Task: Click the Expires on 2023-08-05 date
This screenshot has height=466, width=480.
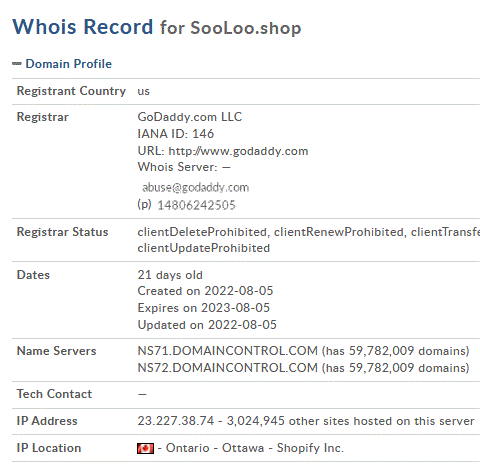Action: 204,308
